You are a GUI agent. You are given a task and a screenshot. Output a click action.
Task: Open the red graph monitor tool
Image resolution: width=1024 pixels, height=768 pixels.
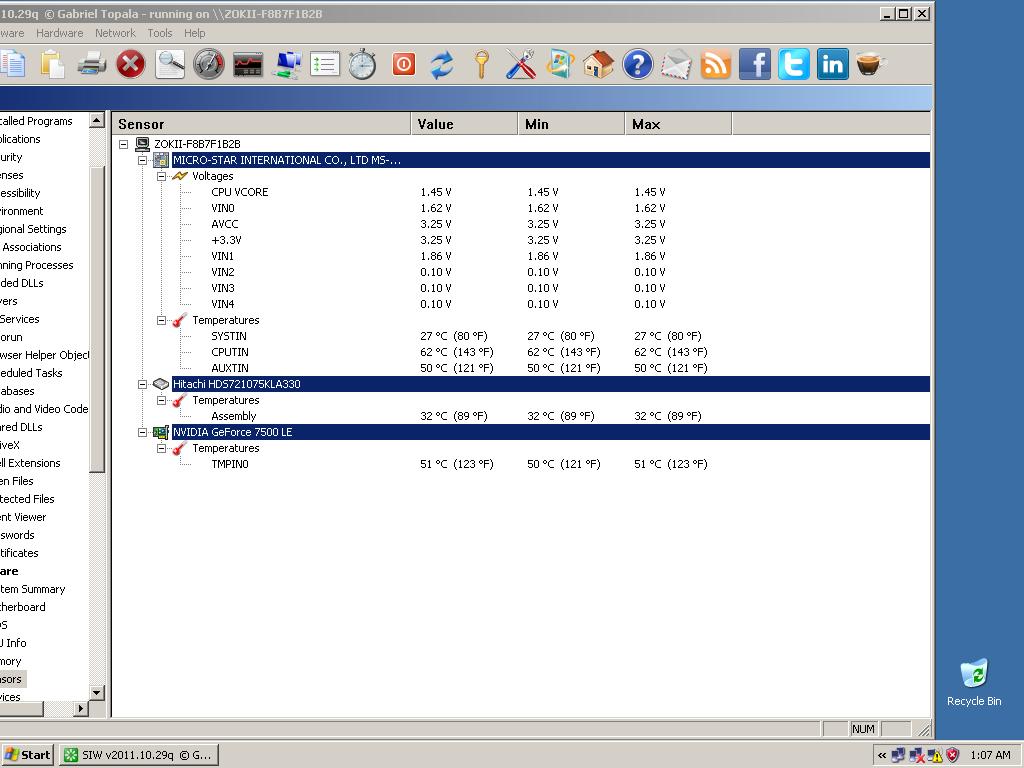coord(248,65)
